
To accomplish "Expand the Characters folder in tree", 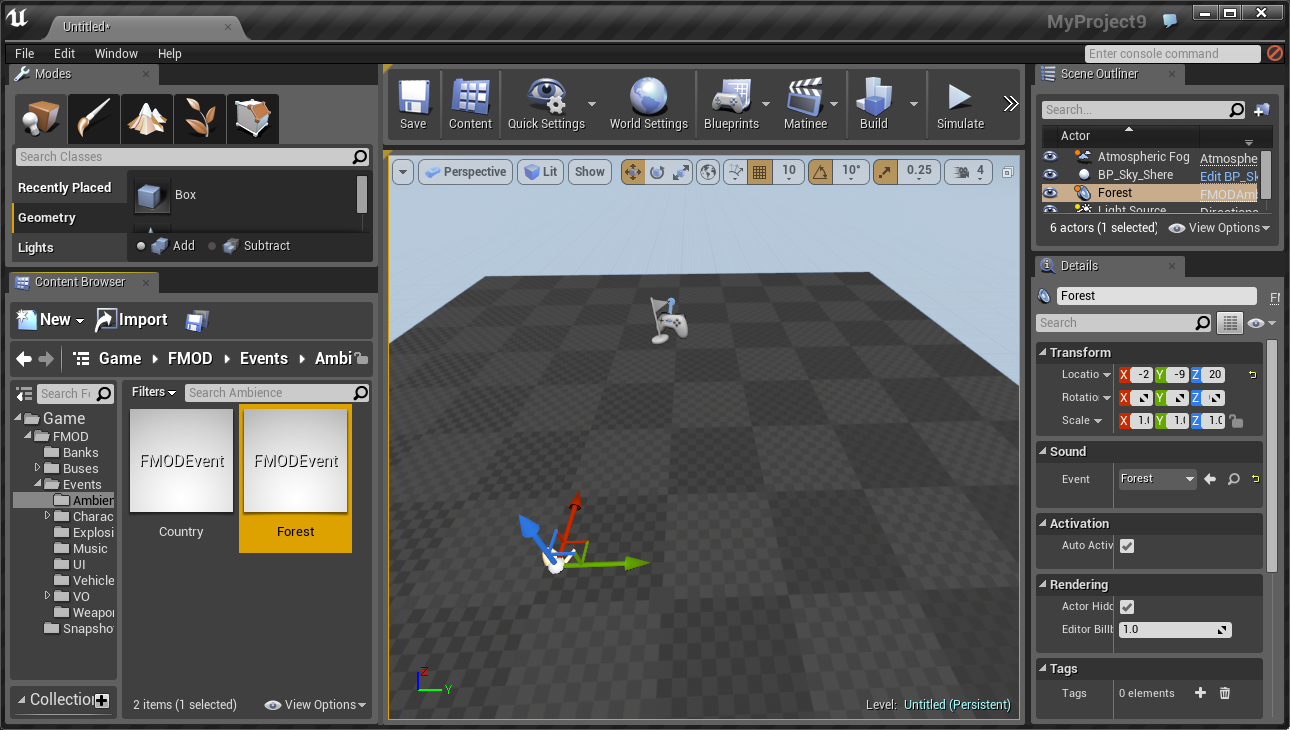I will click(x=48, y=516).
